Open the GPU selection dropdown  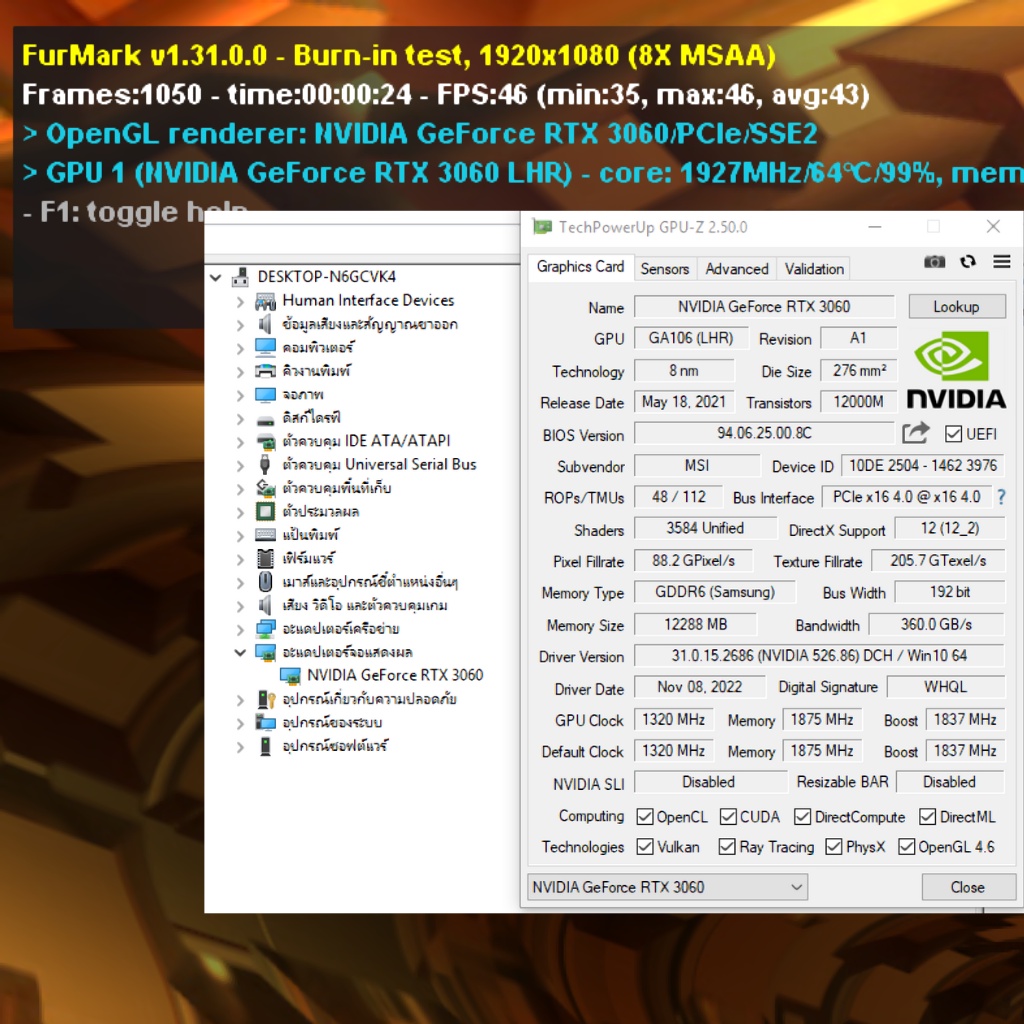pos(666,887)
